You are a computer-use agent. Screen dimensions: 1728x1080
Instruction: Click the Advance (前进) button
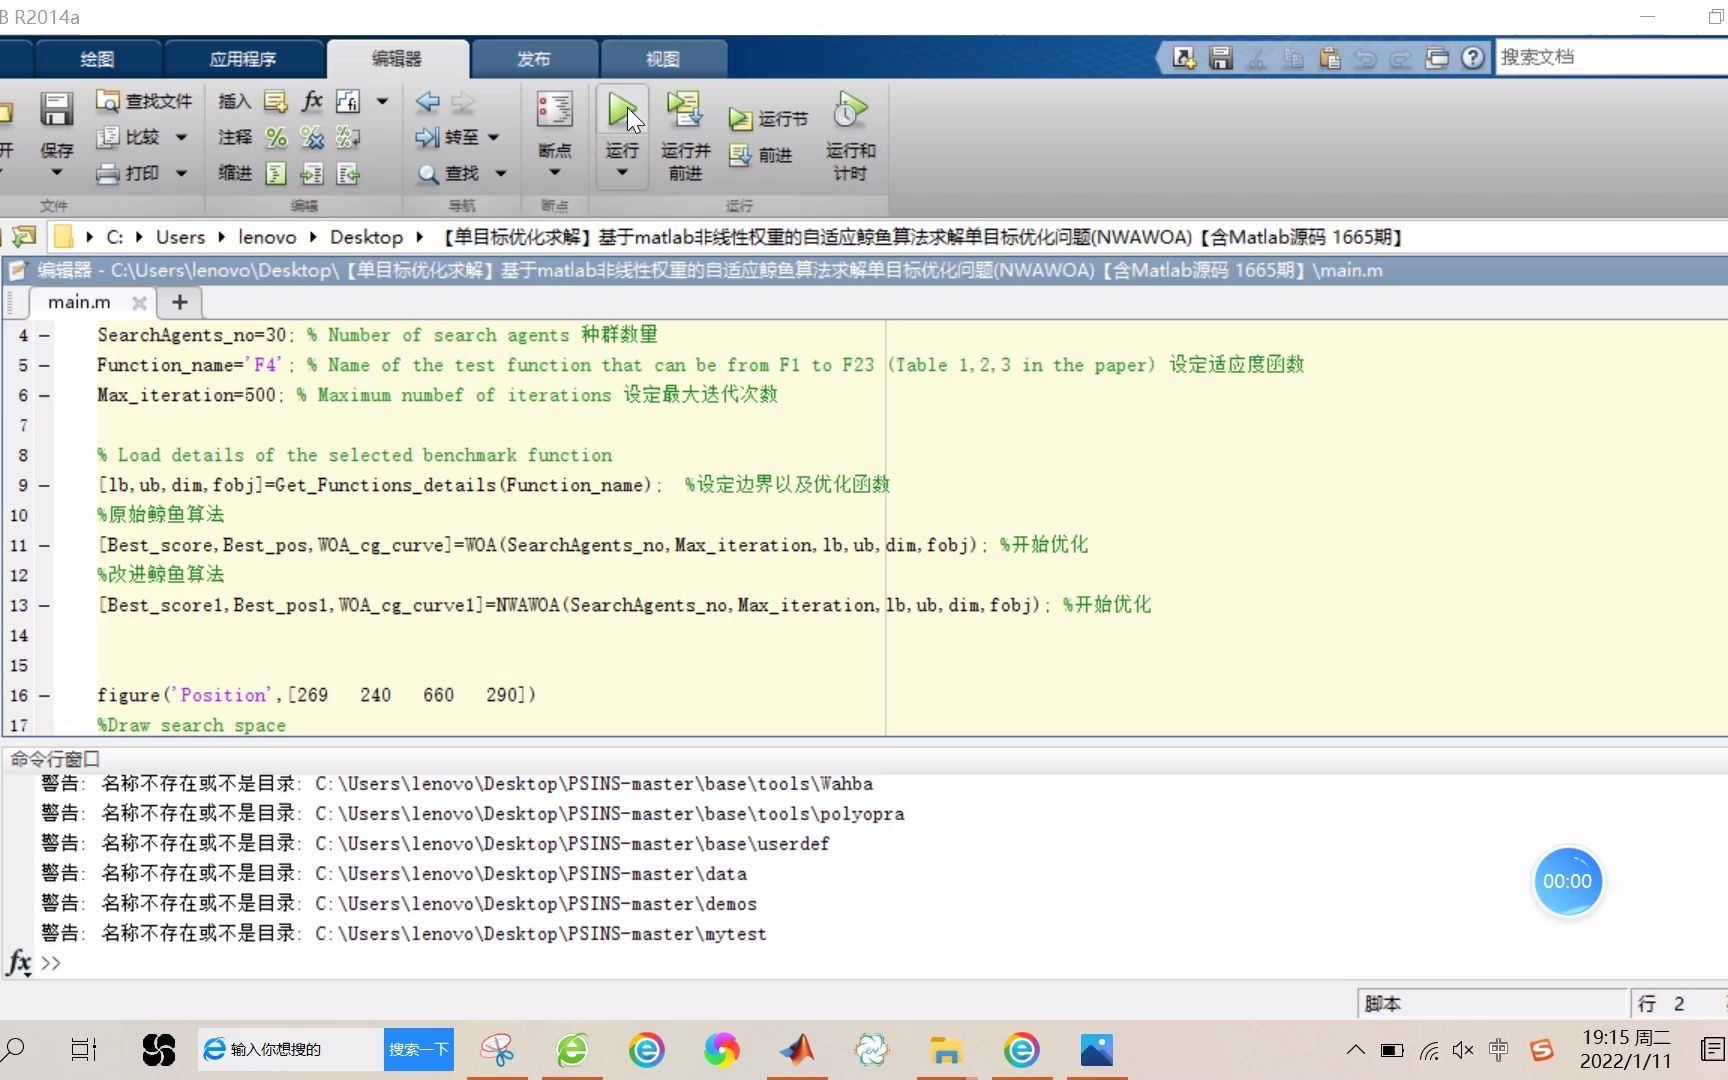(762, 155)
